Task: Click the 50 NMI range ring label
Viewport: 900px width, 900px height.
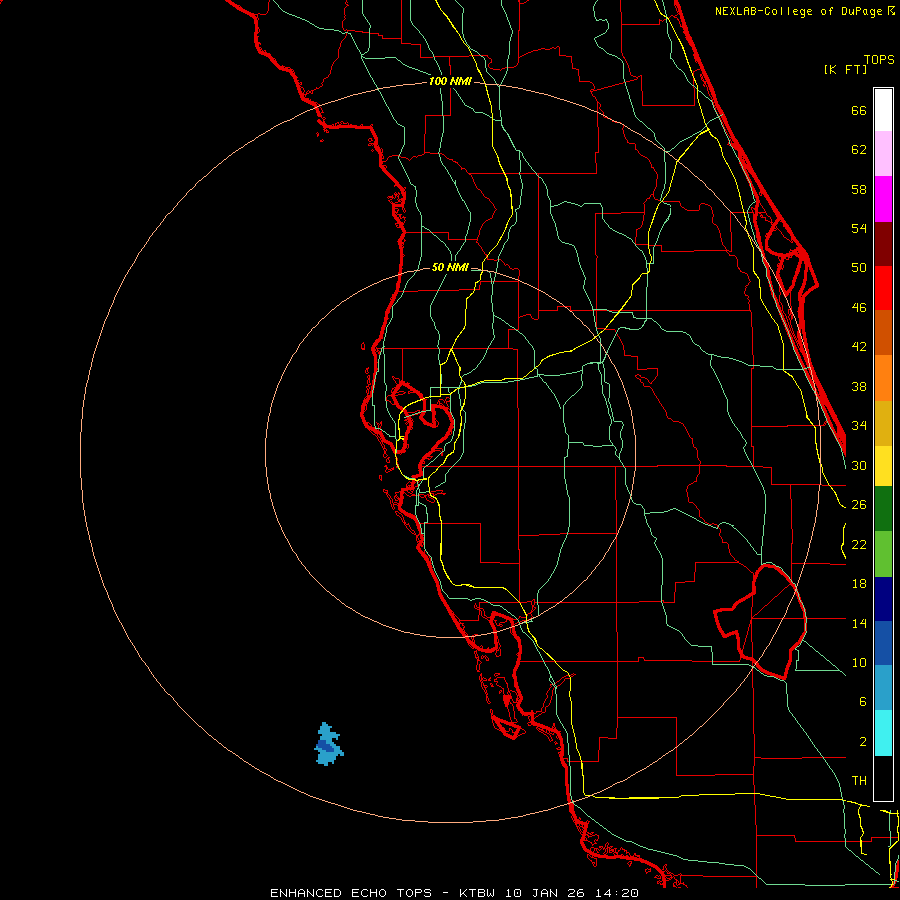Action: (450, 267)
